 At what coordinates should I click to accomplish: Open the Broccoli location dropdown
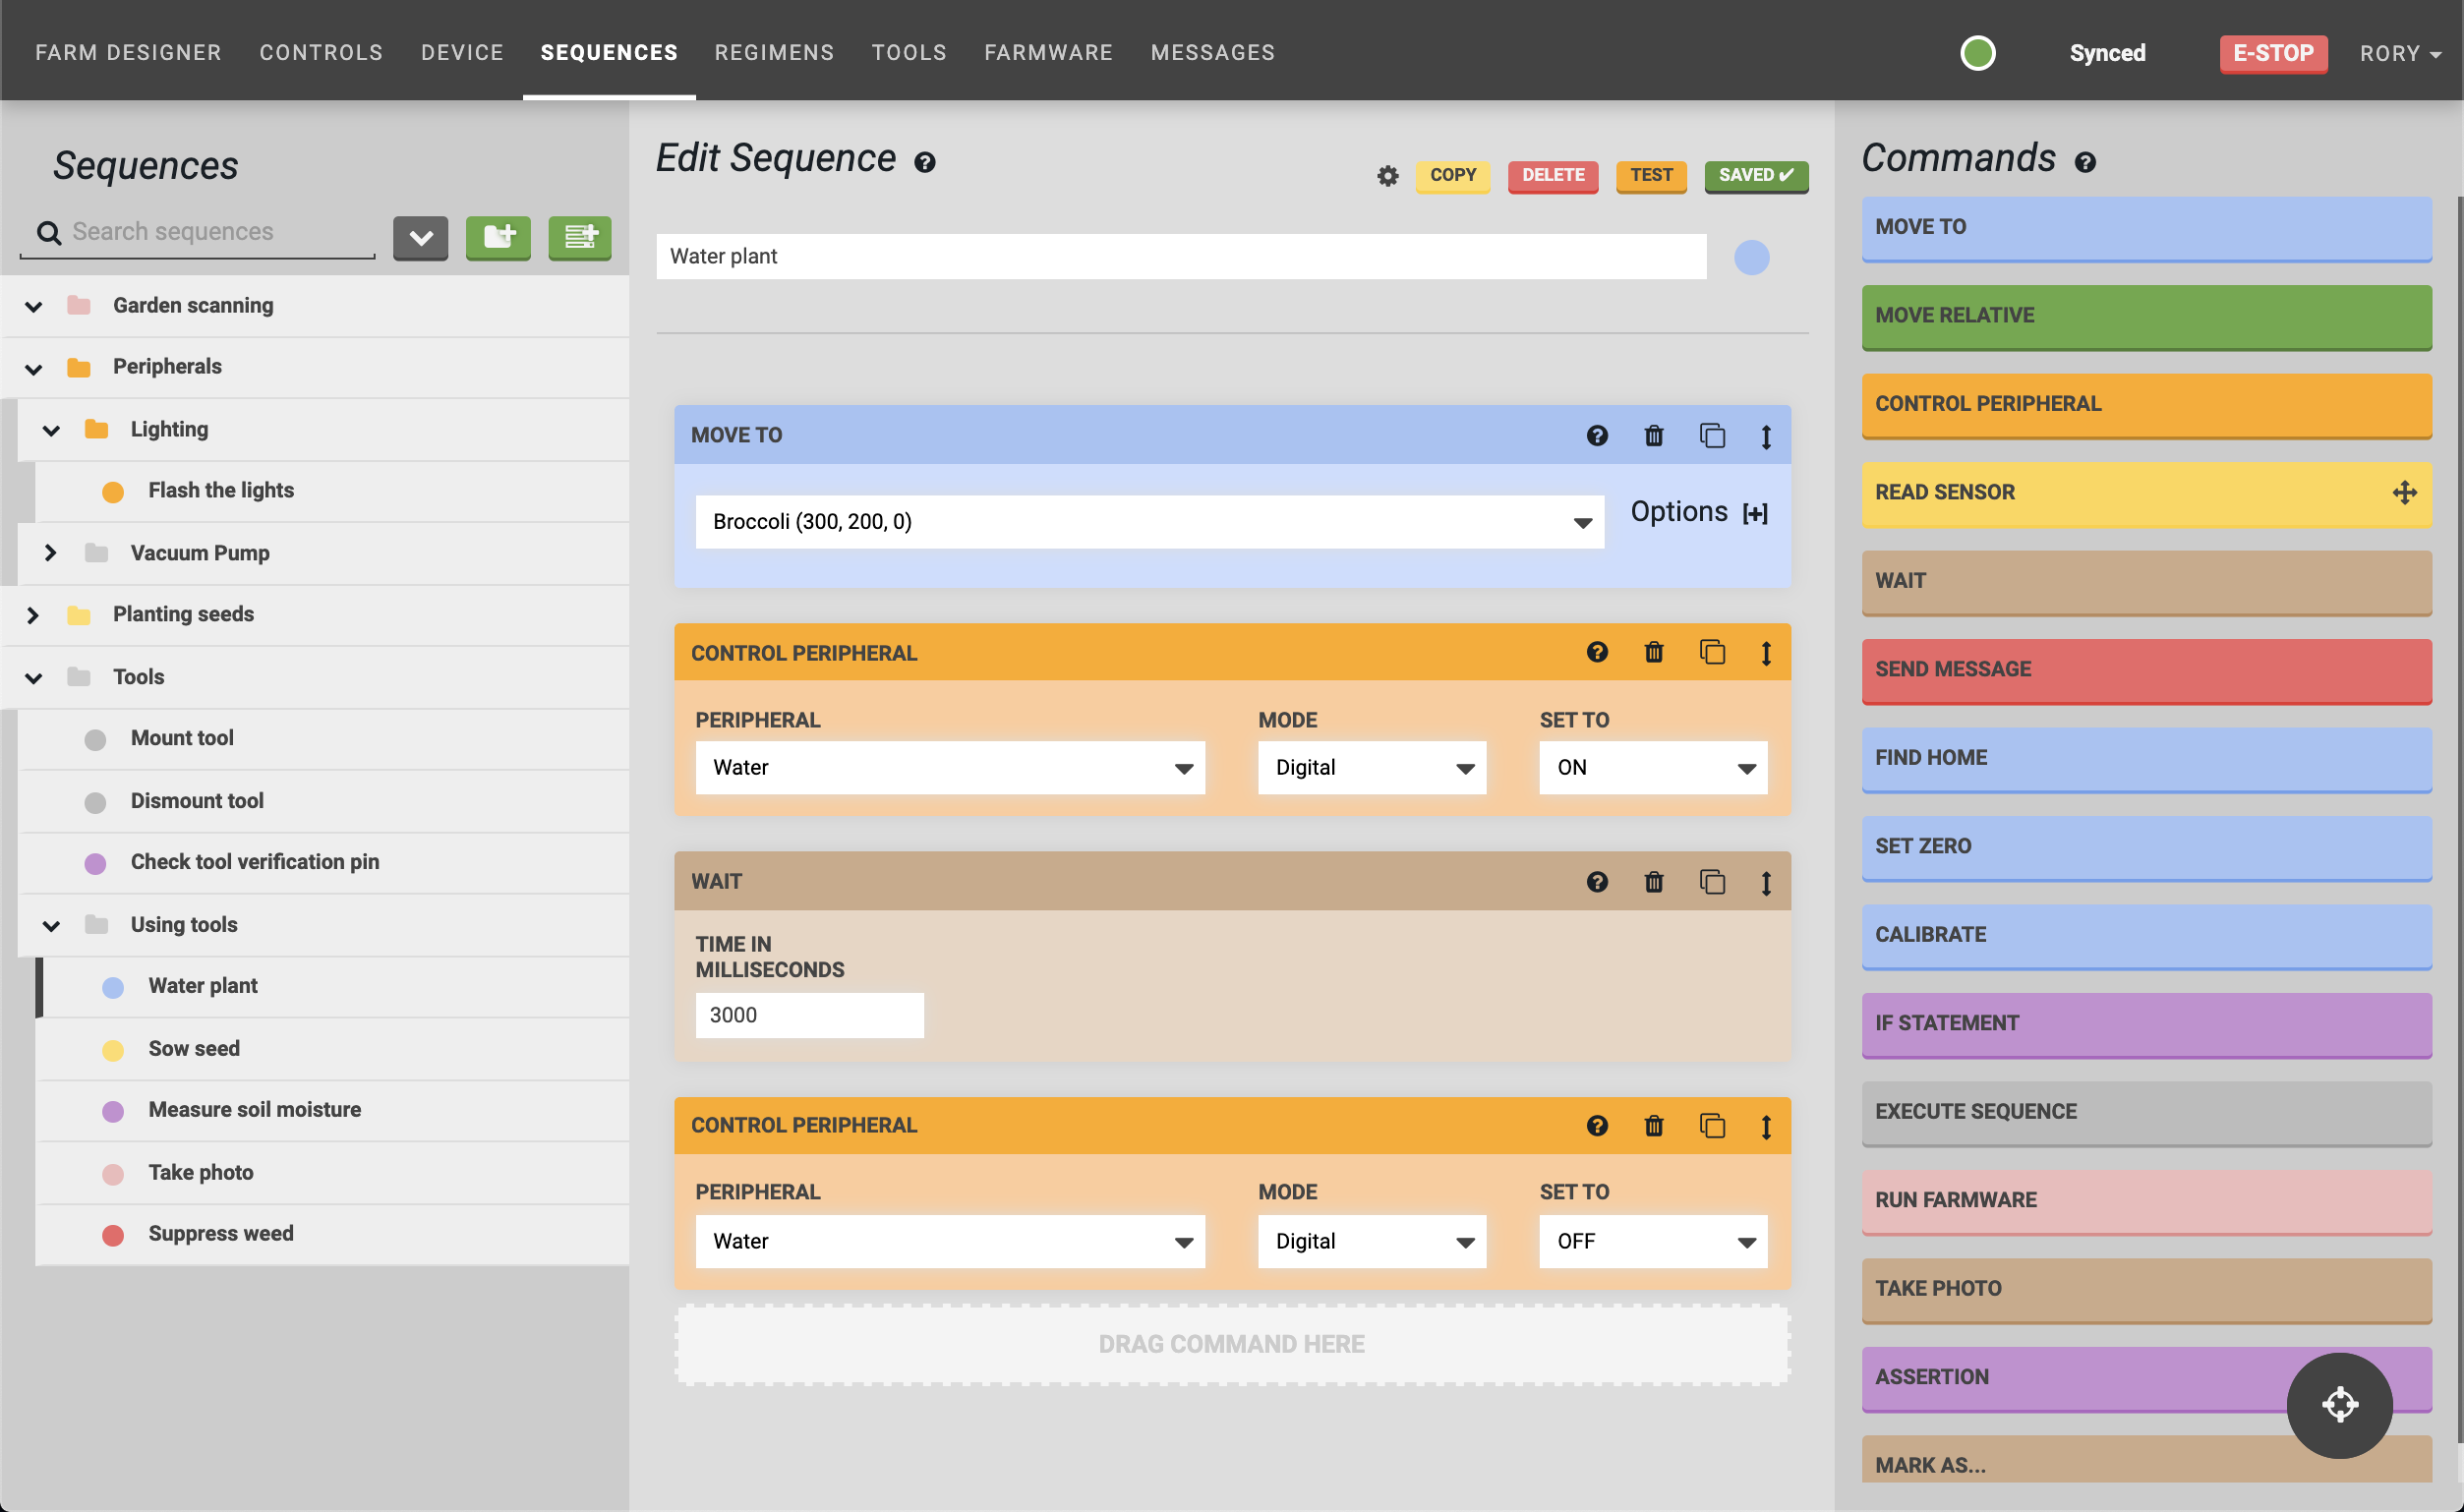1149,522
